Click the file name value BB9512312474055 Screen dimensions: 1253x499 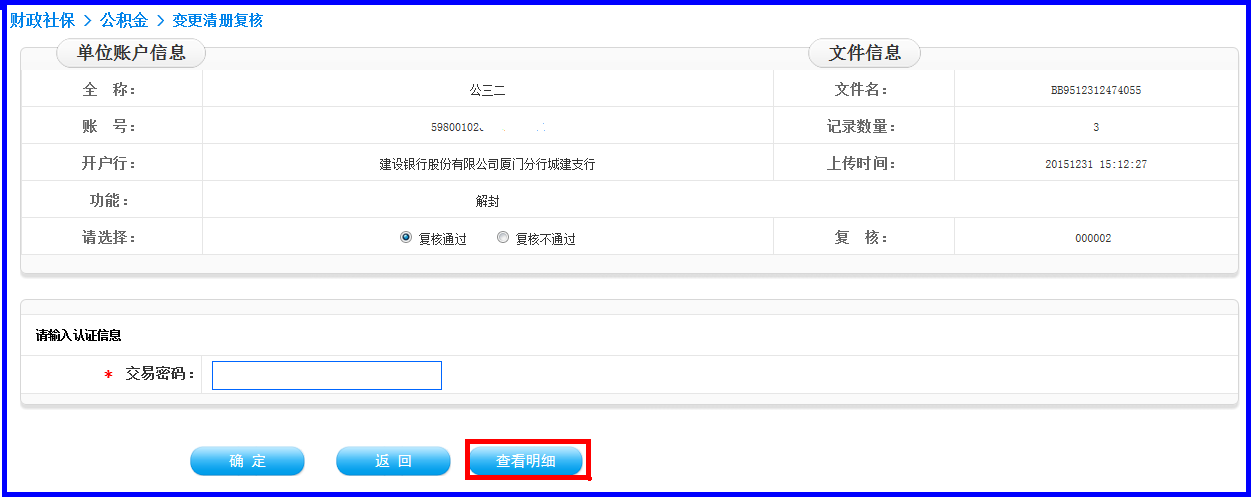point(1095,90)
